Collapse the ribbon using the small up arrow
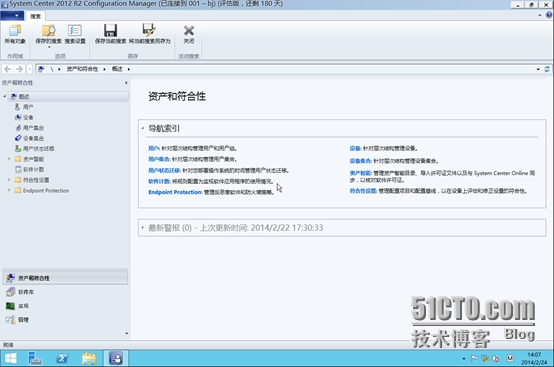Viewport: 554px width, 367px height. click(540, 15)
